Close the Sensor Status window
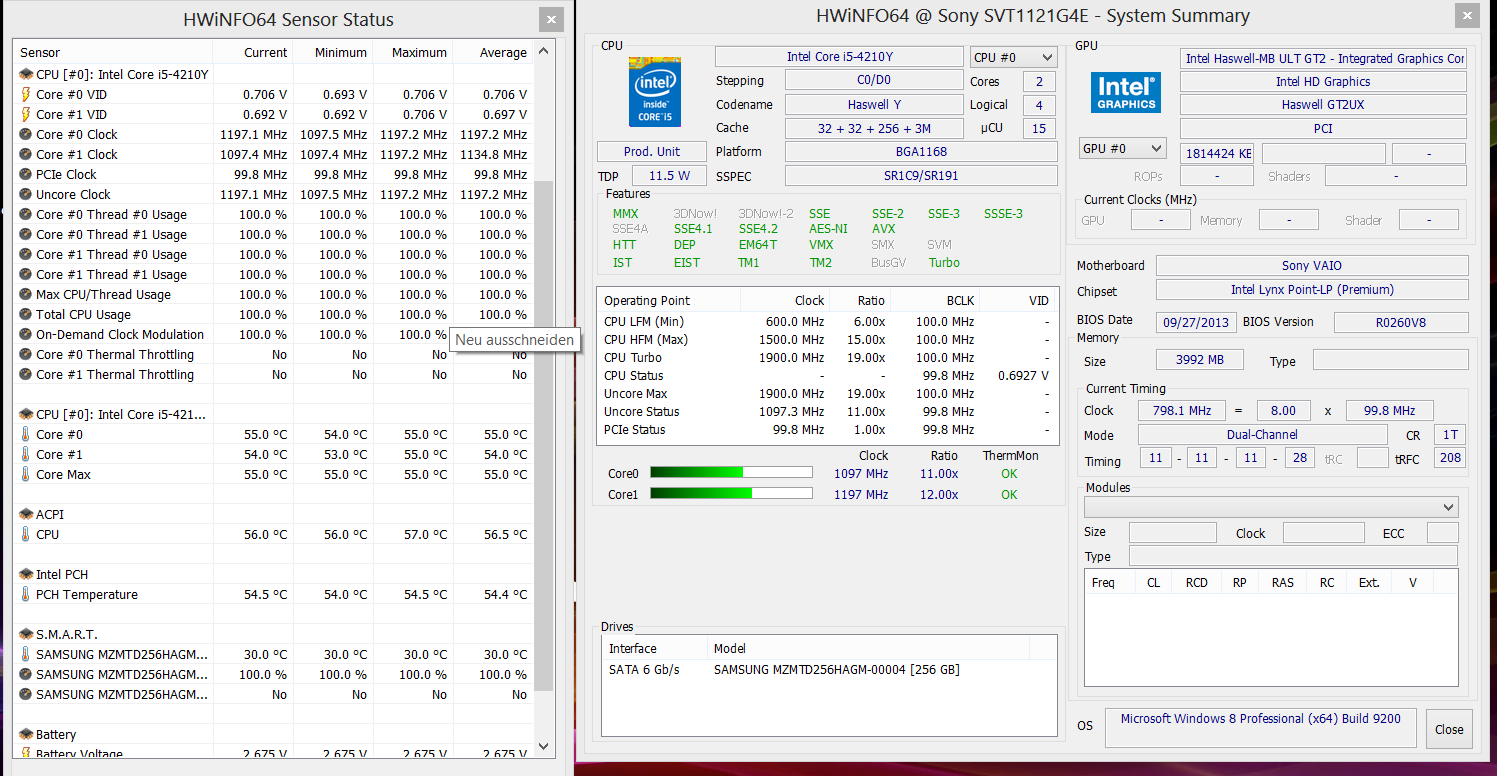The width and height of the screenshot is (1497, 776). 550,19
